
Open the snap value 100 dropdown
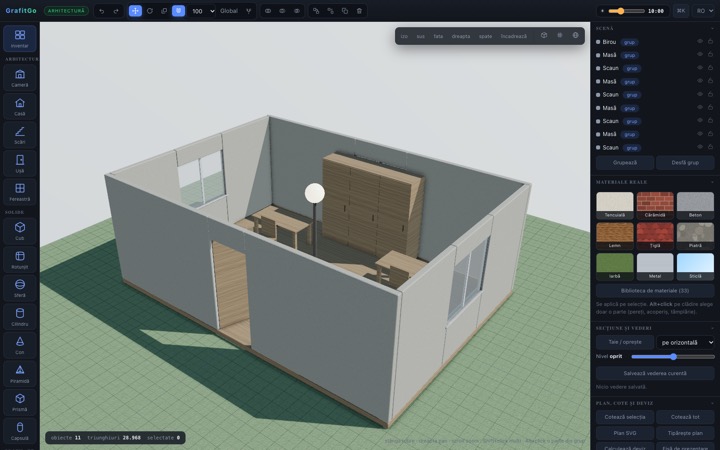pos(202,11)
